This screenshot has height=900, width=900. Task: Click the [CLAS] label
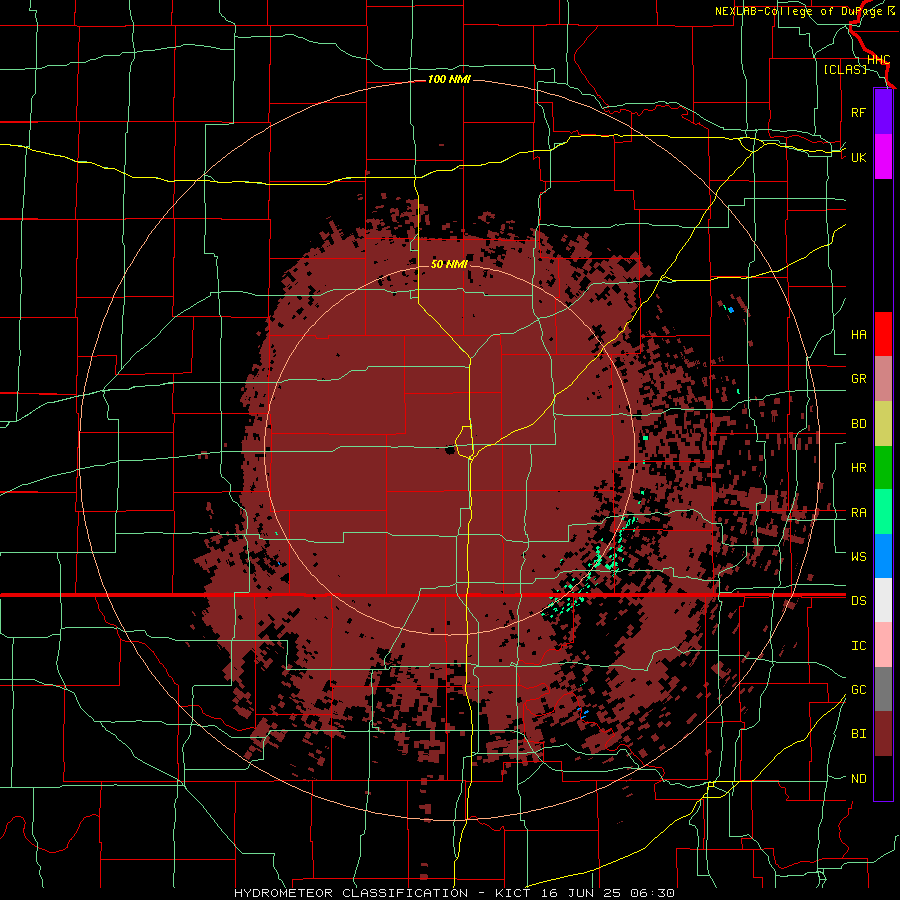click(x=845, y=69)
